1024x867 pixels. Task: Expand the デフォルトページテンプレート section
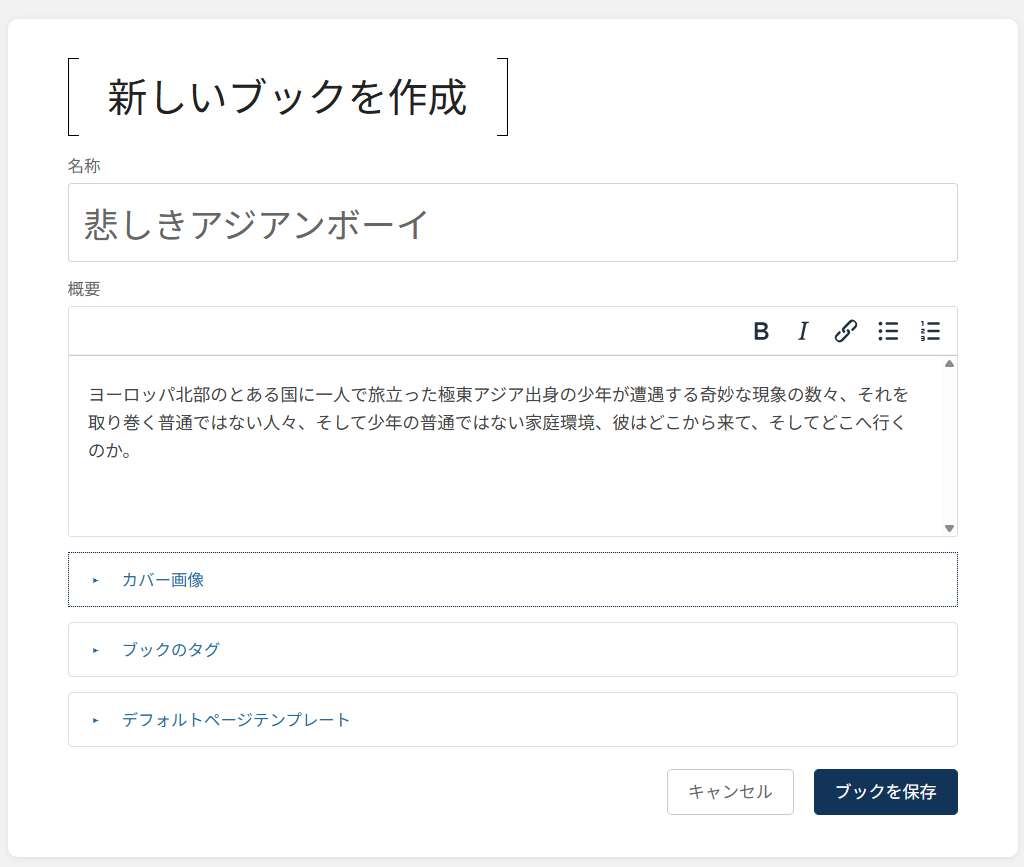(x=236, y=720)
